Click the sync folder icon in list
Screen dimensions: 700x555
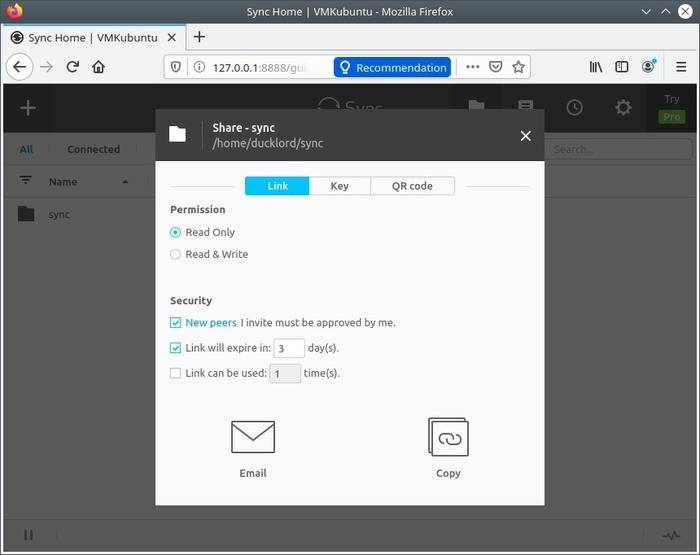point(26,214)
